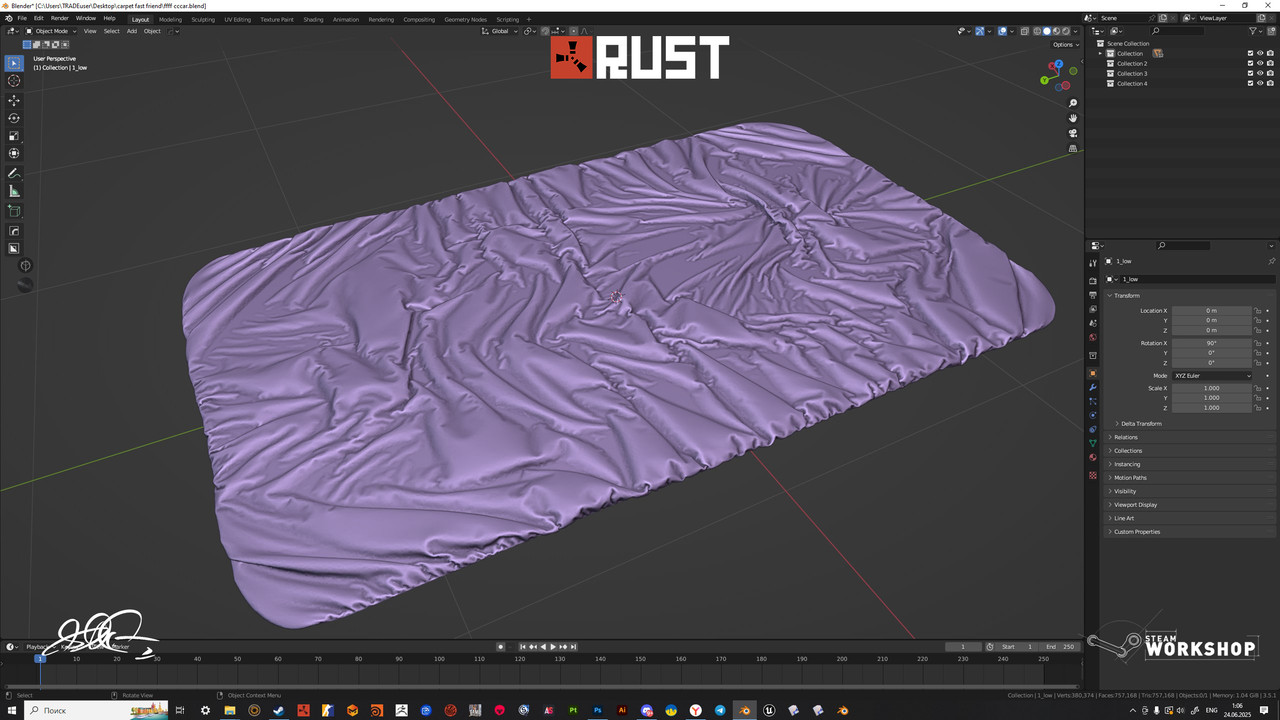Open the Add menu in viewport header
This screenshot has height=720, width=1280.
[131, 31]
